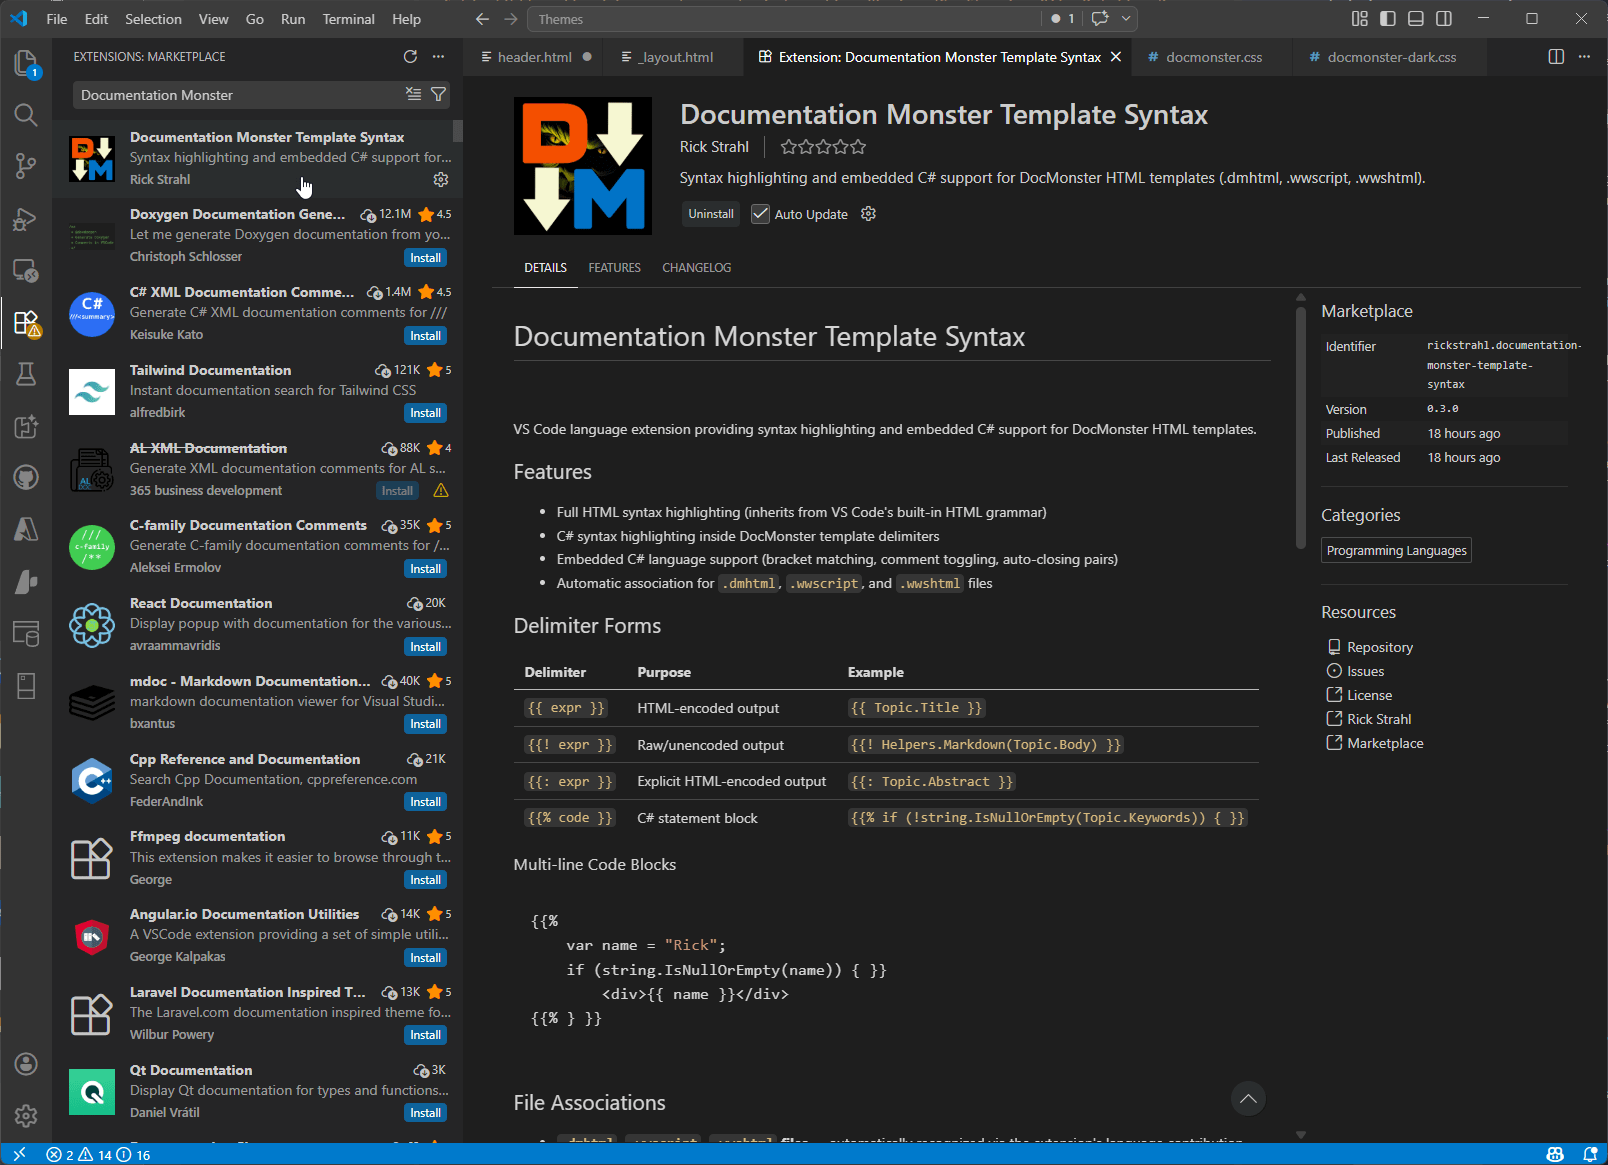1608x1165 pixels.
Task: Open the Terminal menu
Action: pos(348,19)
